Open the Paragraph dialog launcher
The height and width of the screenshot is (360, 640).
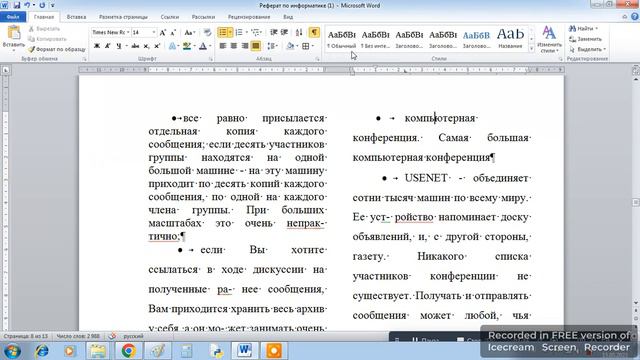[317, 59]
